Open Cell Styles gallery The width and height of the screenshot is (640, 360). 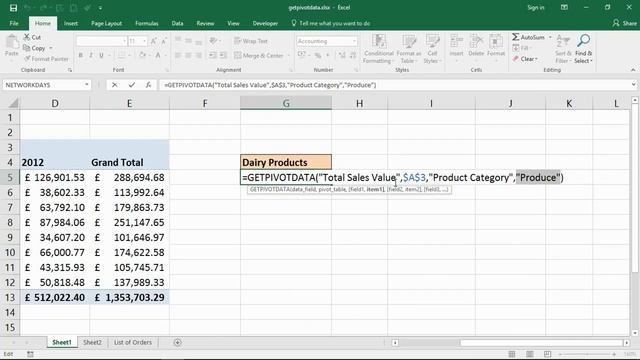433,49
